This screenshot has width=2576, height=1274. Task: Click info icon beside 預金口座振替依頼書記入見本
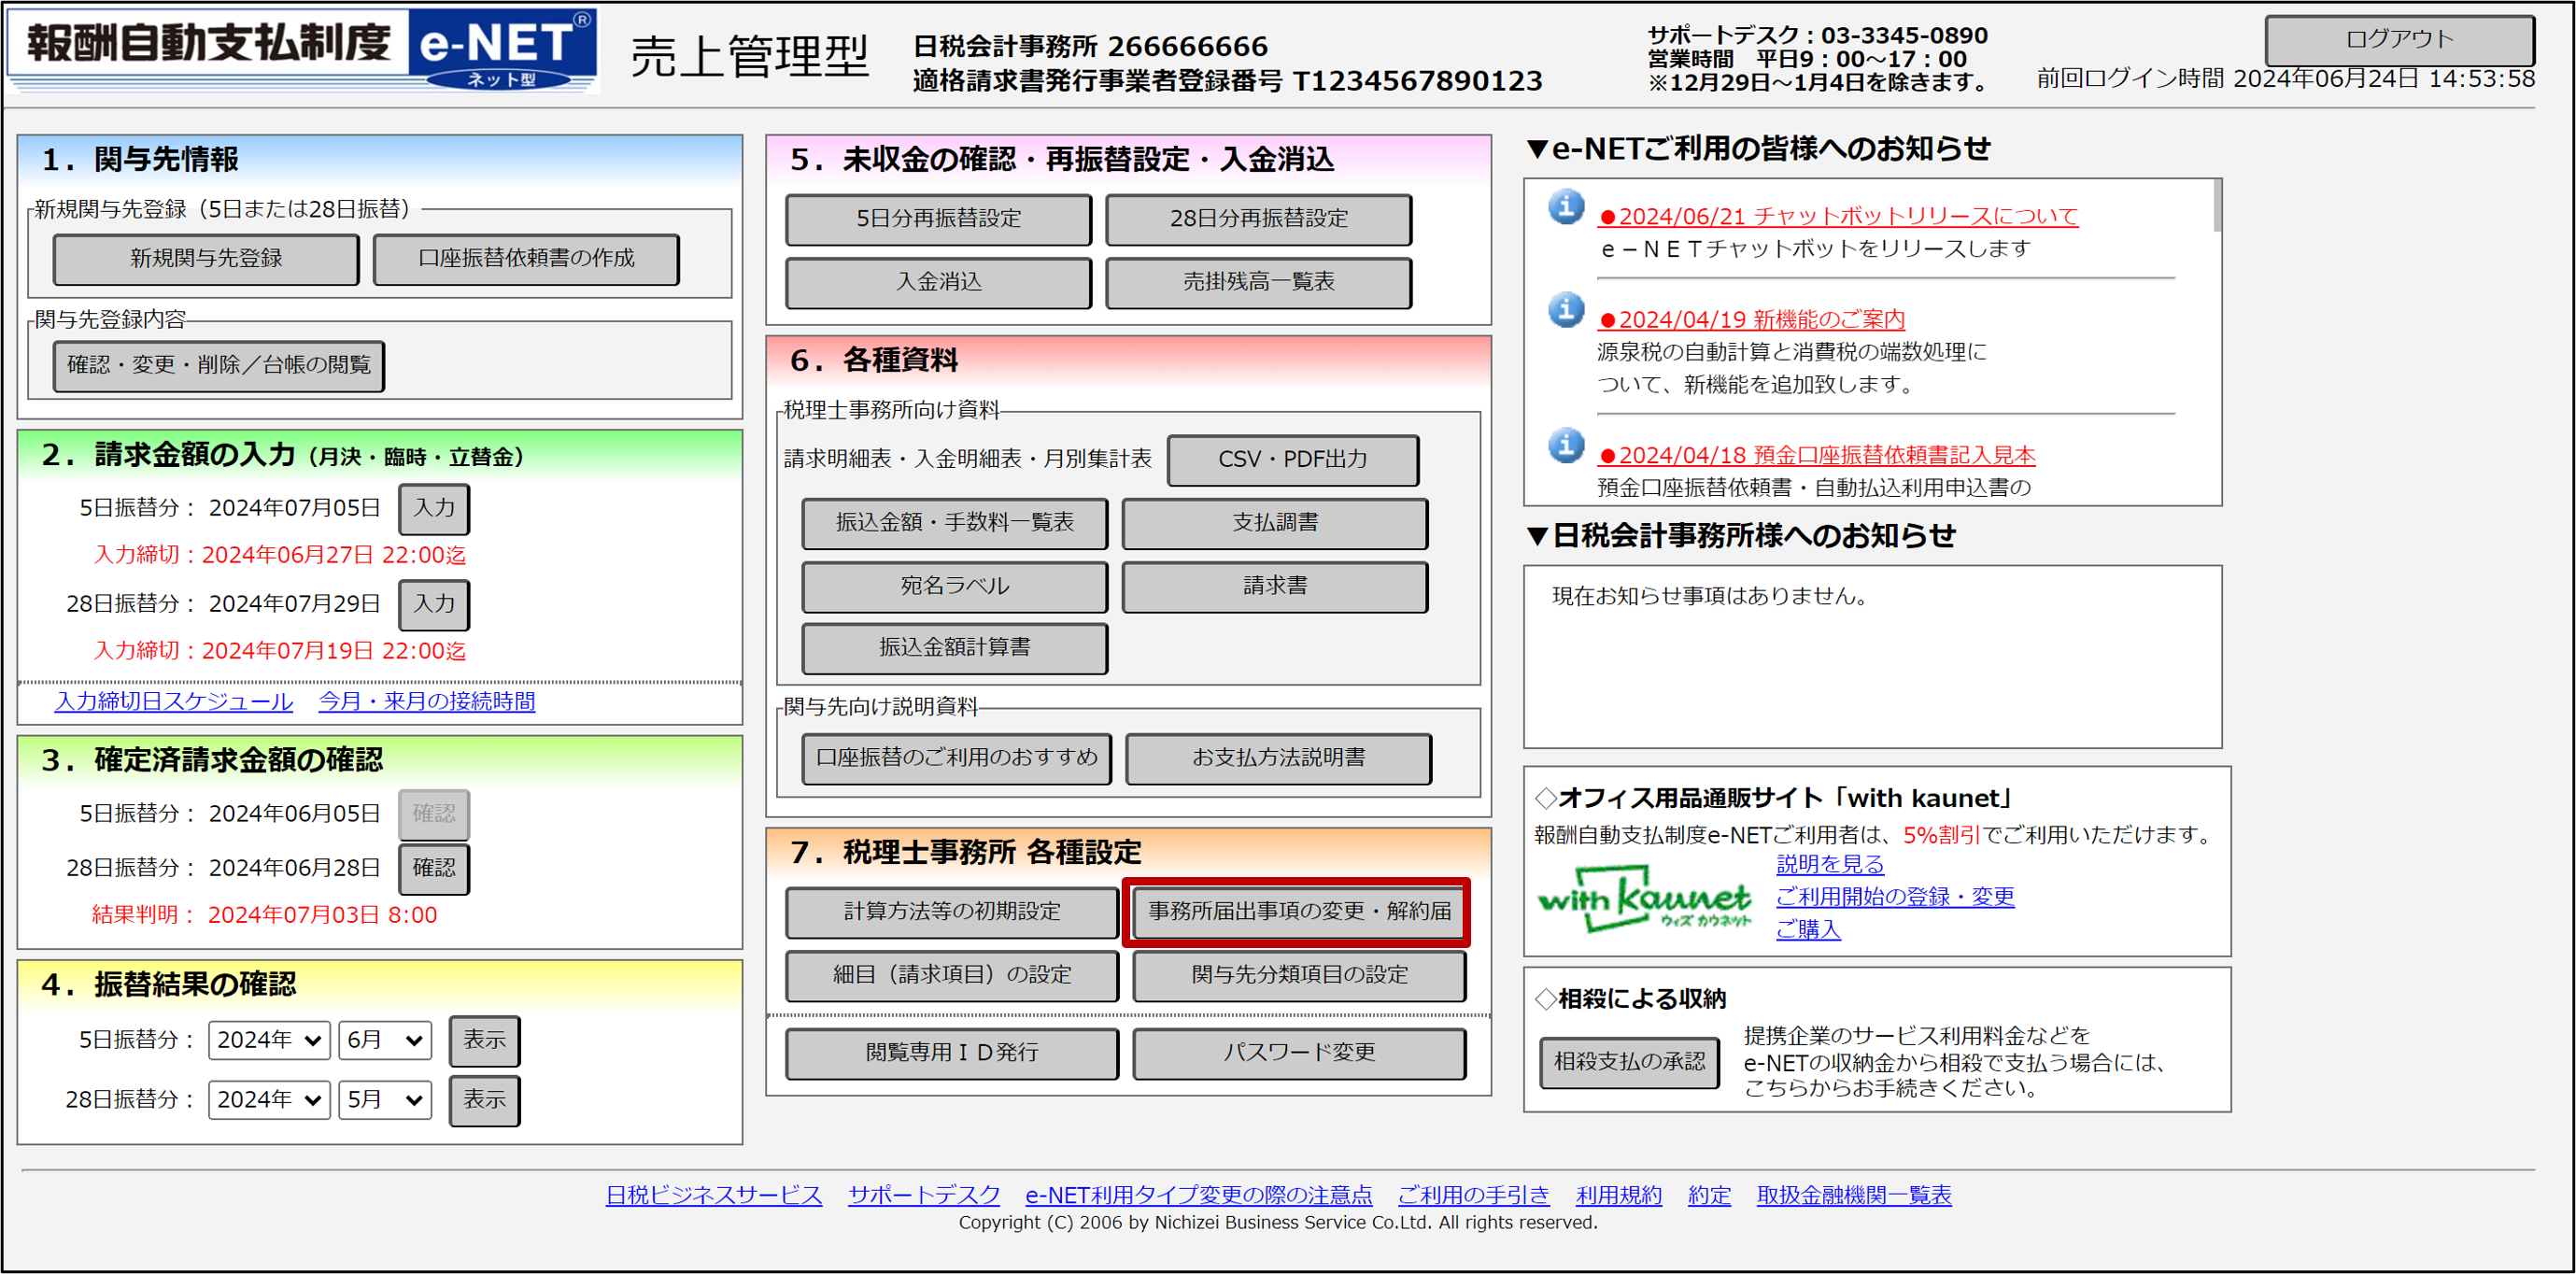point(1566,446)
